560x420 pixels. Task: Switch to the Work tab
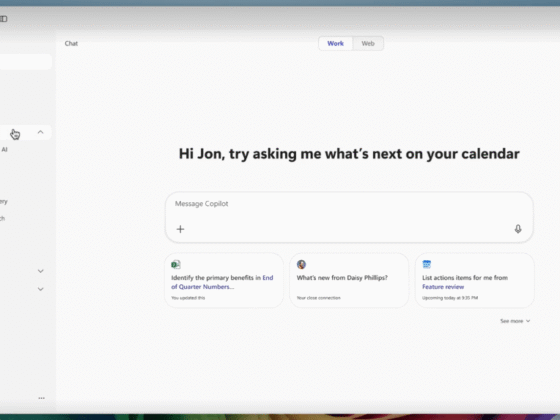point(335,43)
